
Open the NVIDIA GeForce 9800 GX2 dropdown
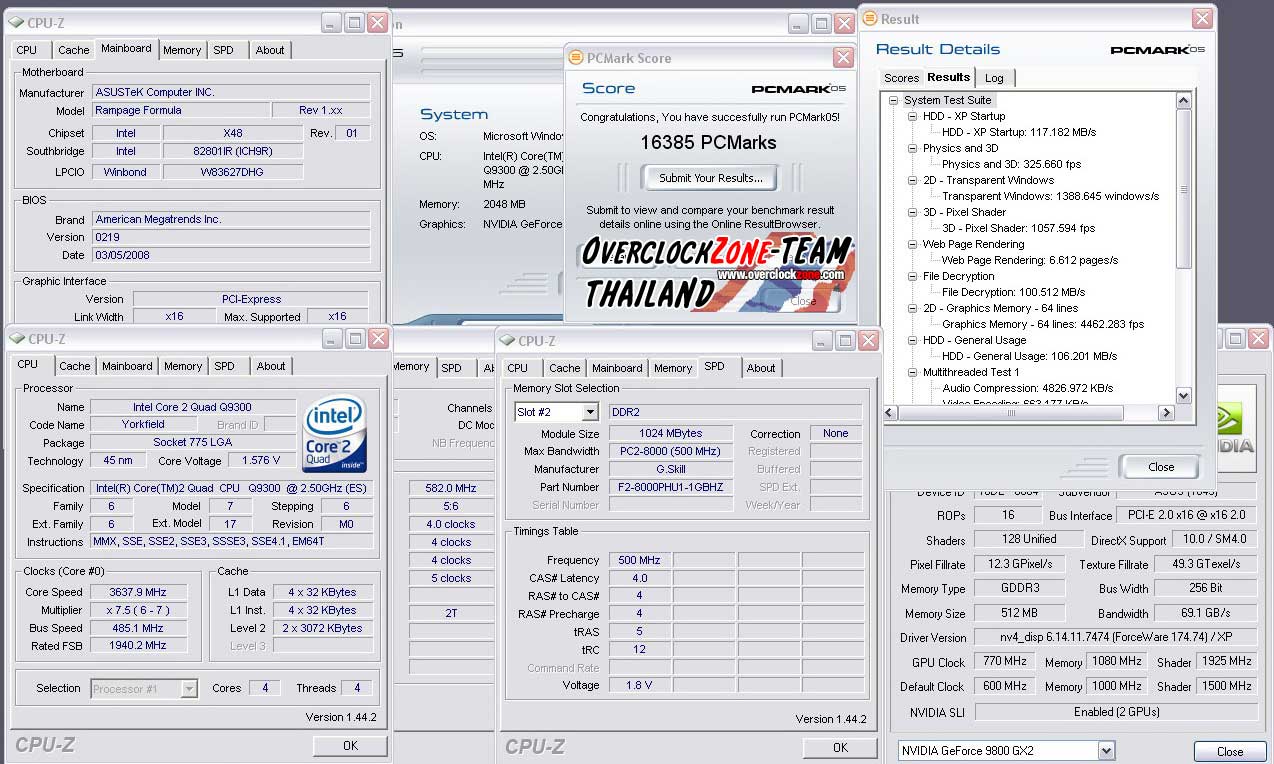[1105, 751]
